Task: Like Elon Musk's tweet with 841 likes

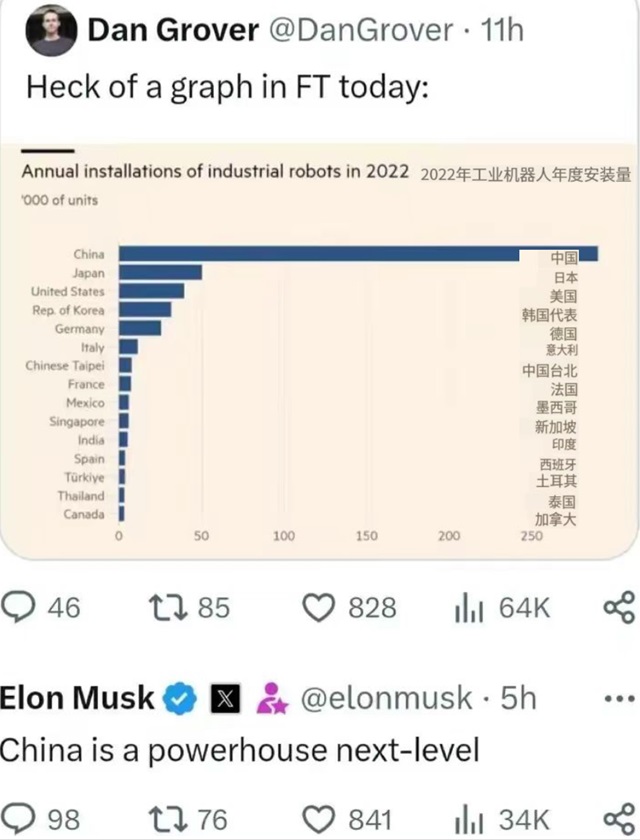Action: [x=319, y=820]
